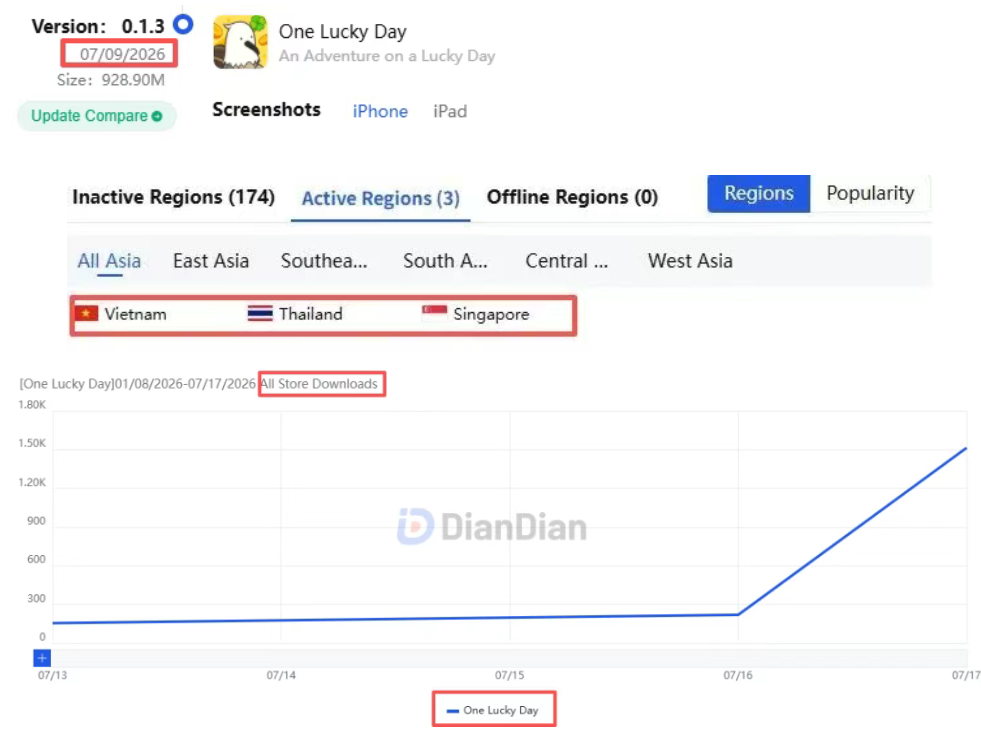Screen dimensions: 981x741
Task: Click the green dot on Update Compare
Action: (x=157, y=116)
